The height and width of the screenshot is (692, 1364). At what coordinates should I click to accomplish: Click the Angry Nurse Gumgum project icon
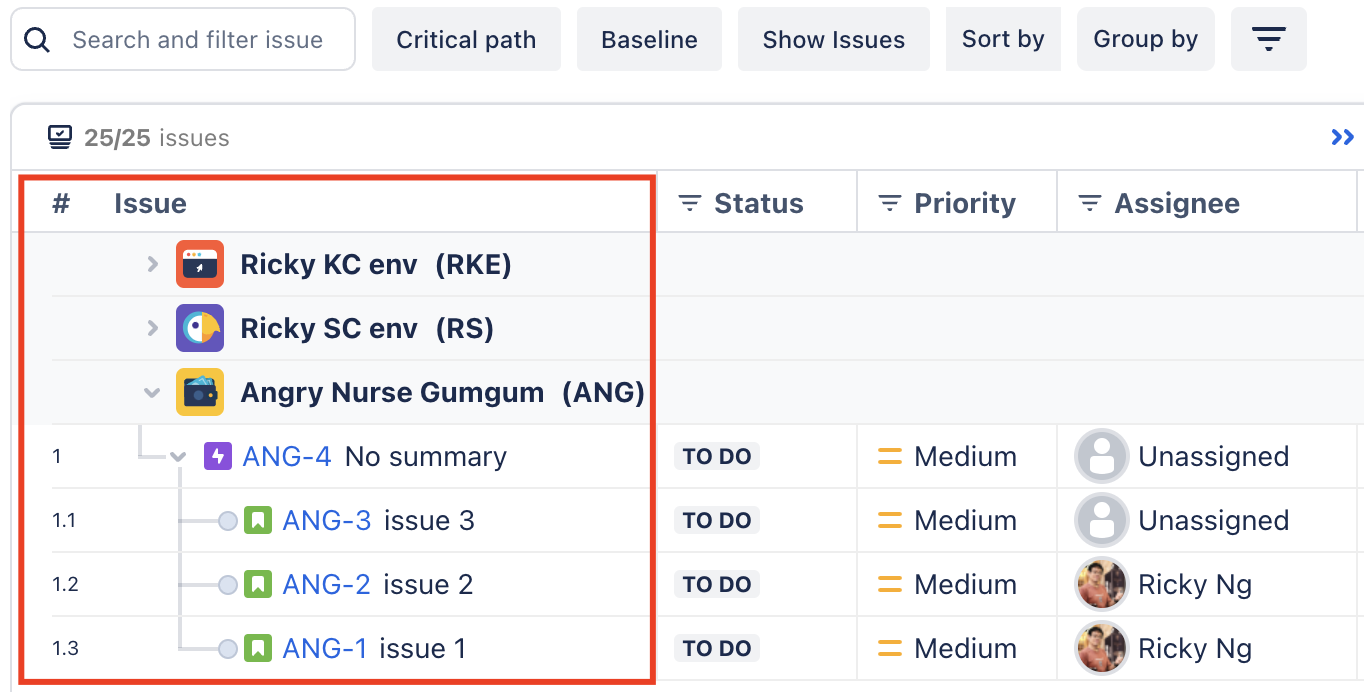click(x=200, y=392)
